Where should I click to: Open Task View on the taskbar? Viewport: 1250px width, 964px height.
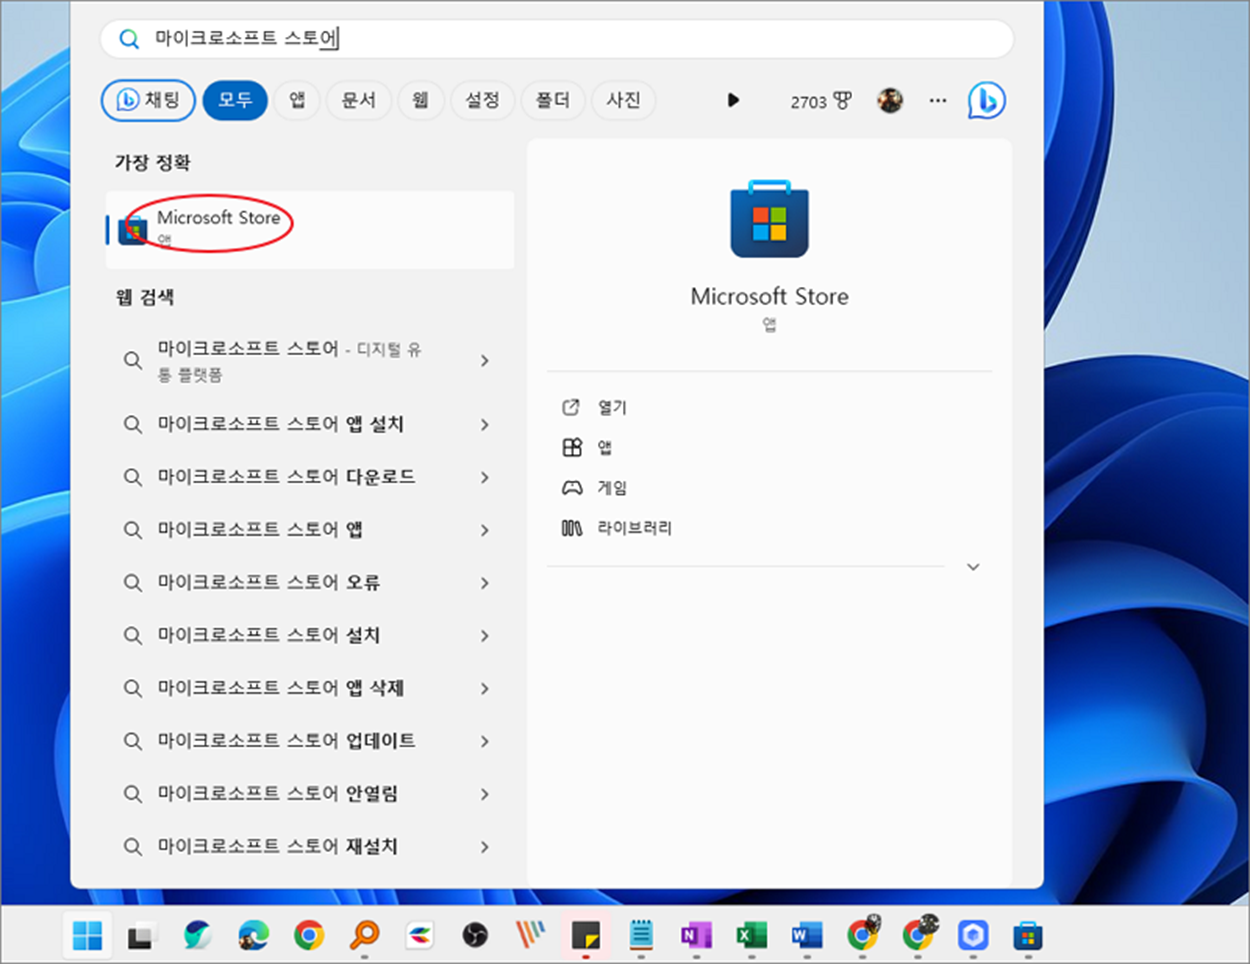(x=141, y=936)
